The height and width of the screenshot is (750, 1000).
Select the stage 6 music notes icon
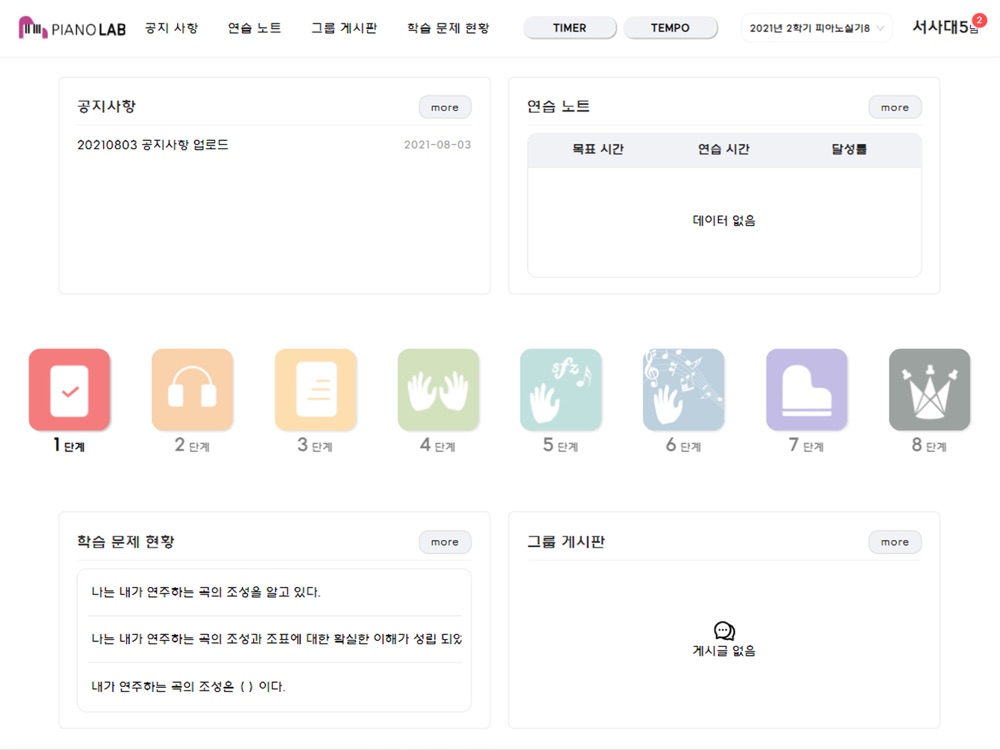click(684, 390)
